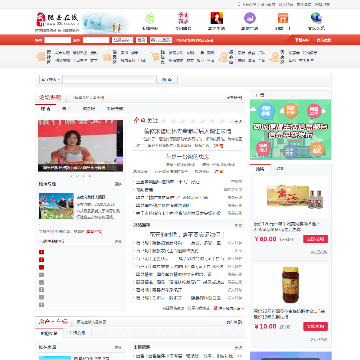Click the last slideshow indicator dot
The width and height of the screenshot is (360, 360).
click(x=89, y=176)
